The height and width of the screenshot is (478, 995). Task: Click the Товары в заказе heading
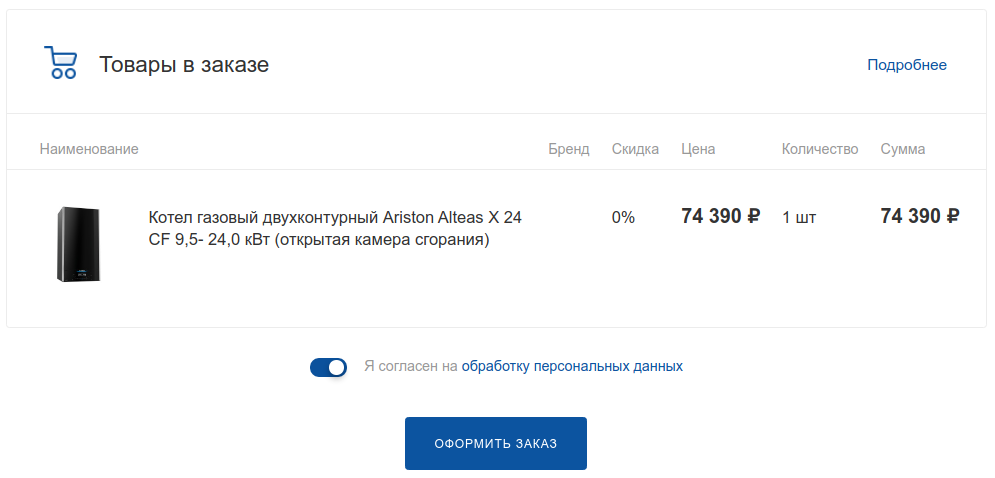[184, 65]
